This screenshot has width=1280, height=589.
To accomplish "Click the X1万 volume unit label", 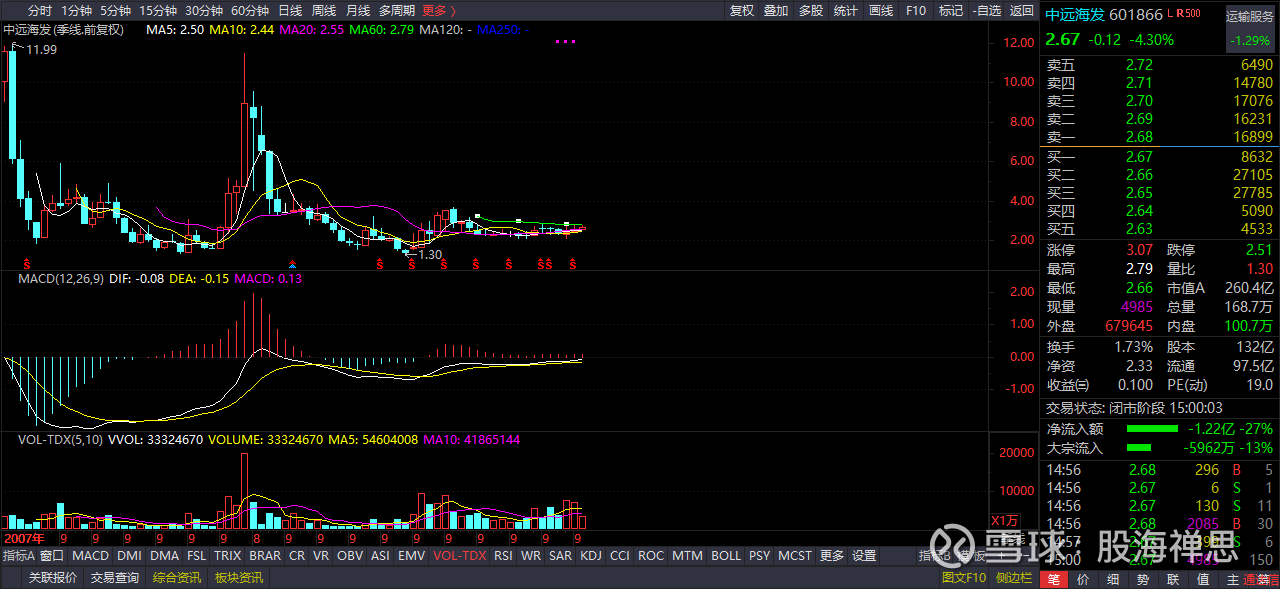I will point(1004,520).
